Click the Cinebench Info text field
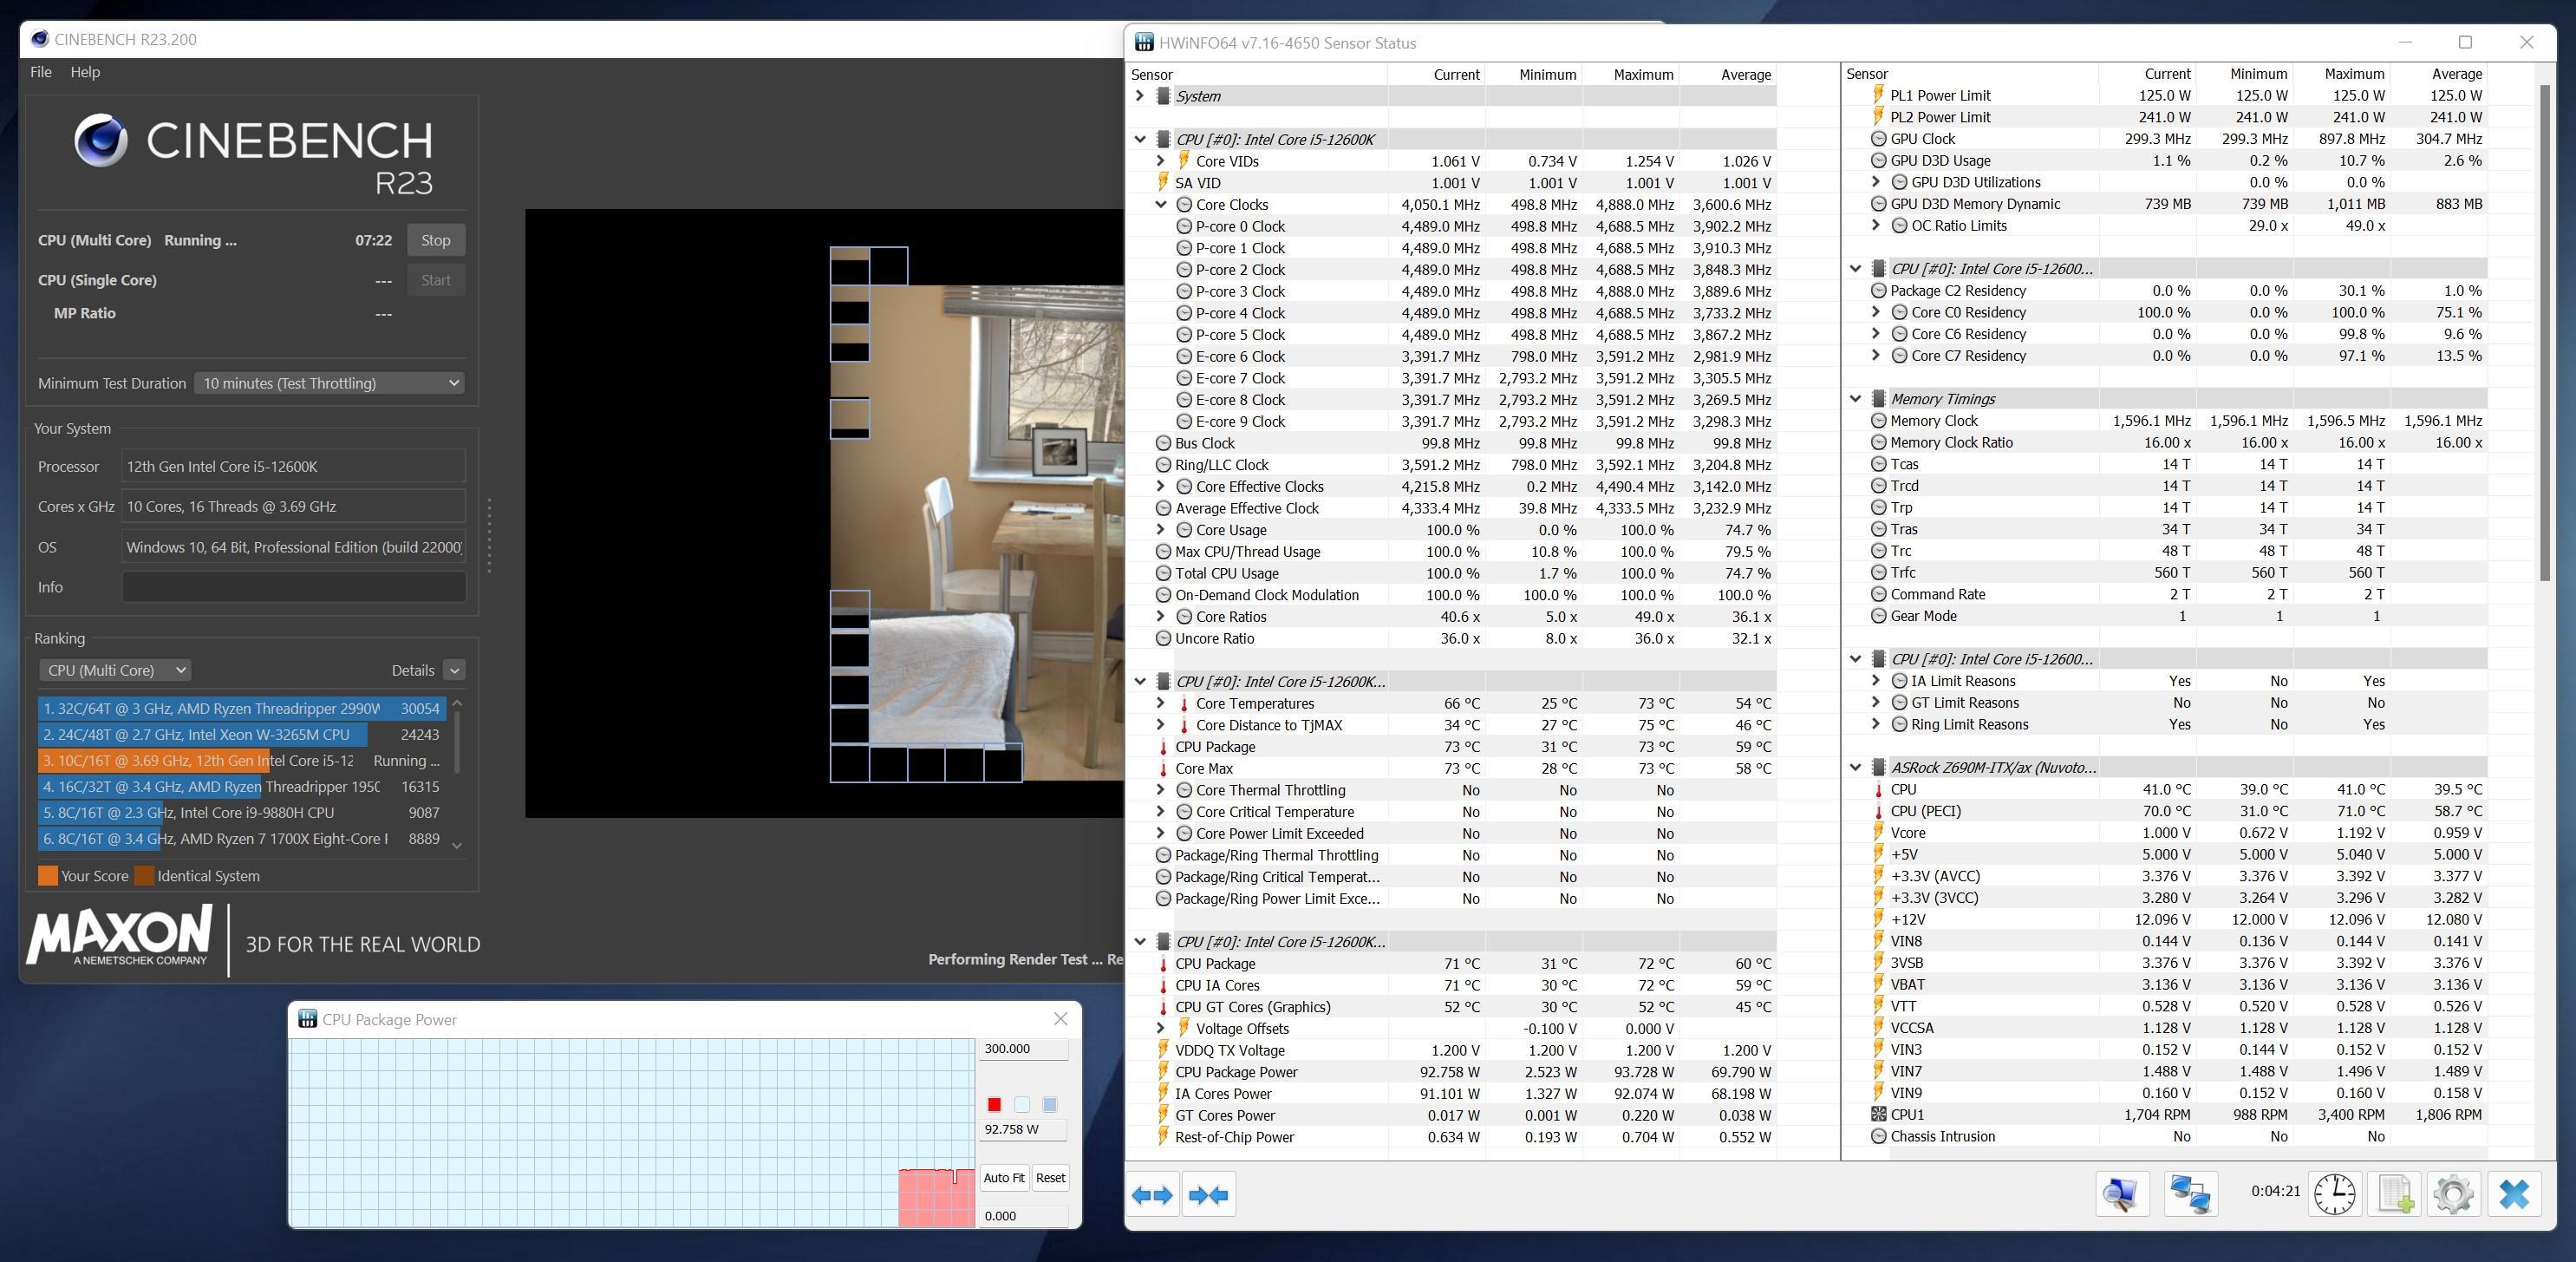 tap(293, 587)
